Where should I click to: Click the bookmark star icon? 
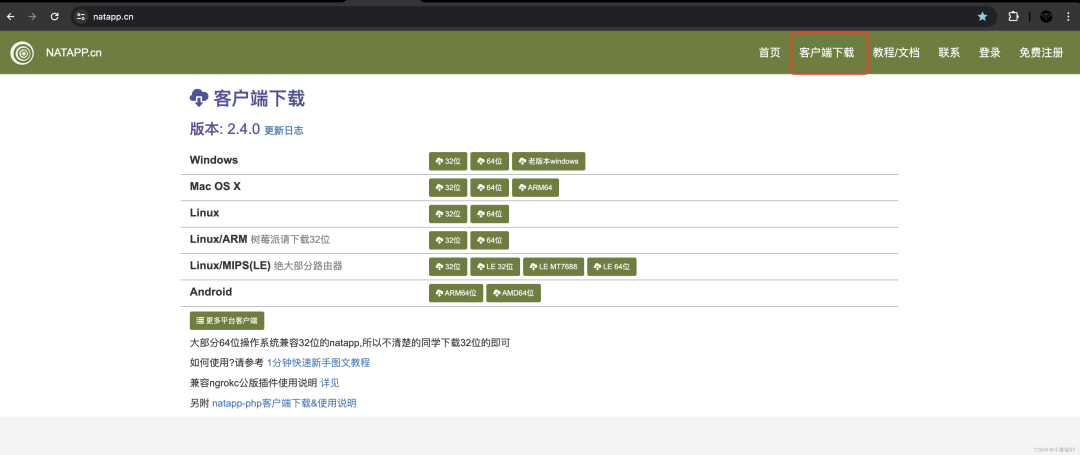point(982,17)
